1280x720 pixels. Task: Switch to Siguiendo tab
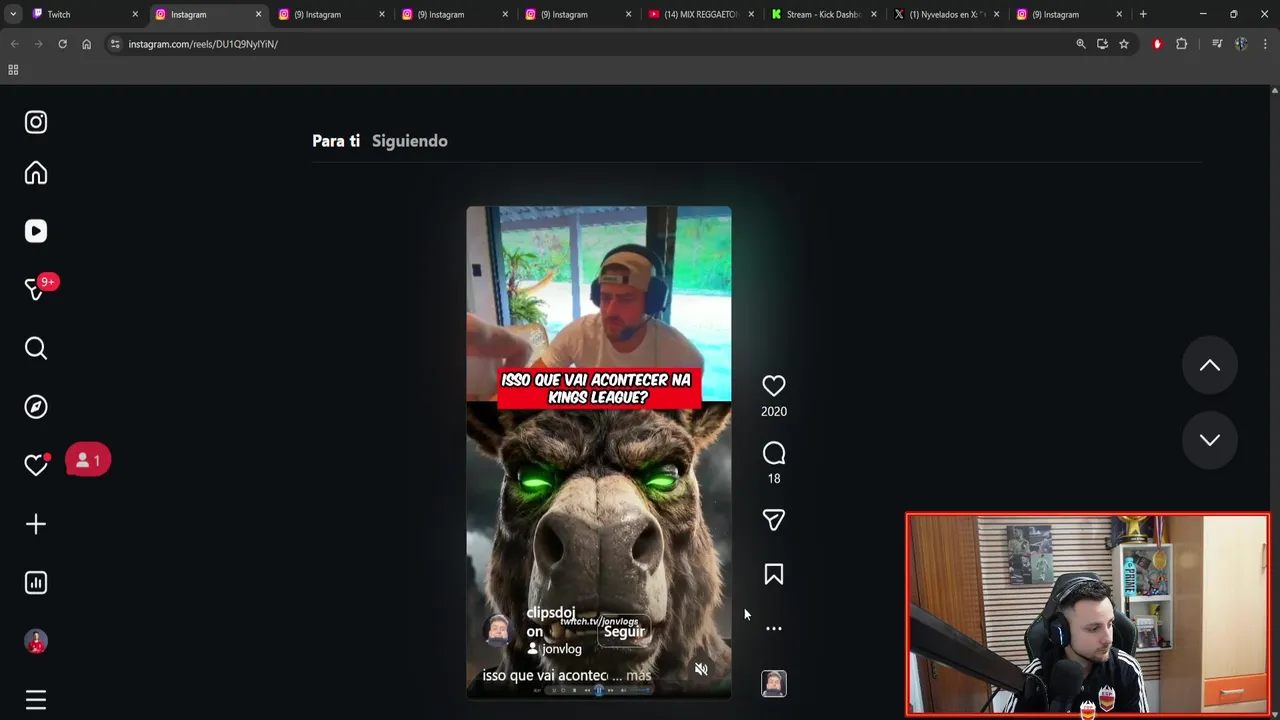coord(410,141)
